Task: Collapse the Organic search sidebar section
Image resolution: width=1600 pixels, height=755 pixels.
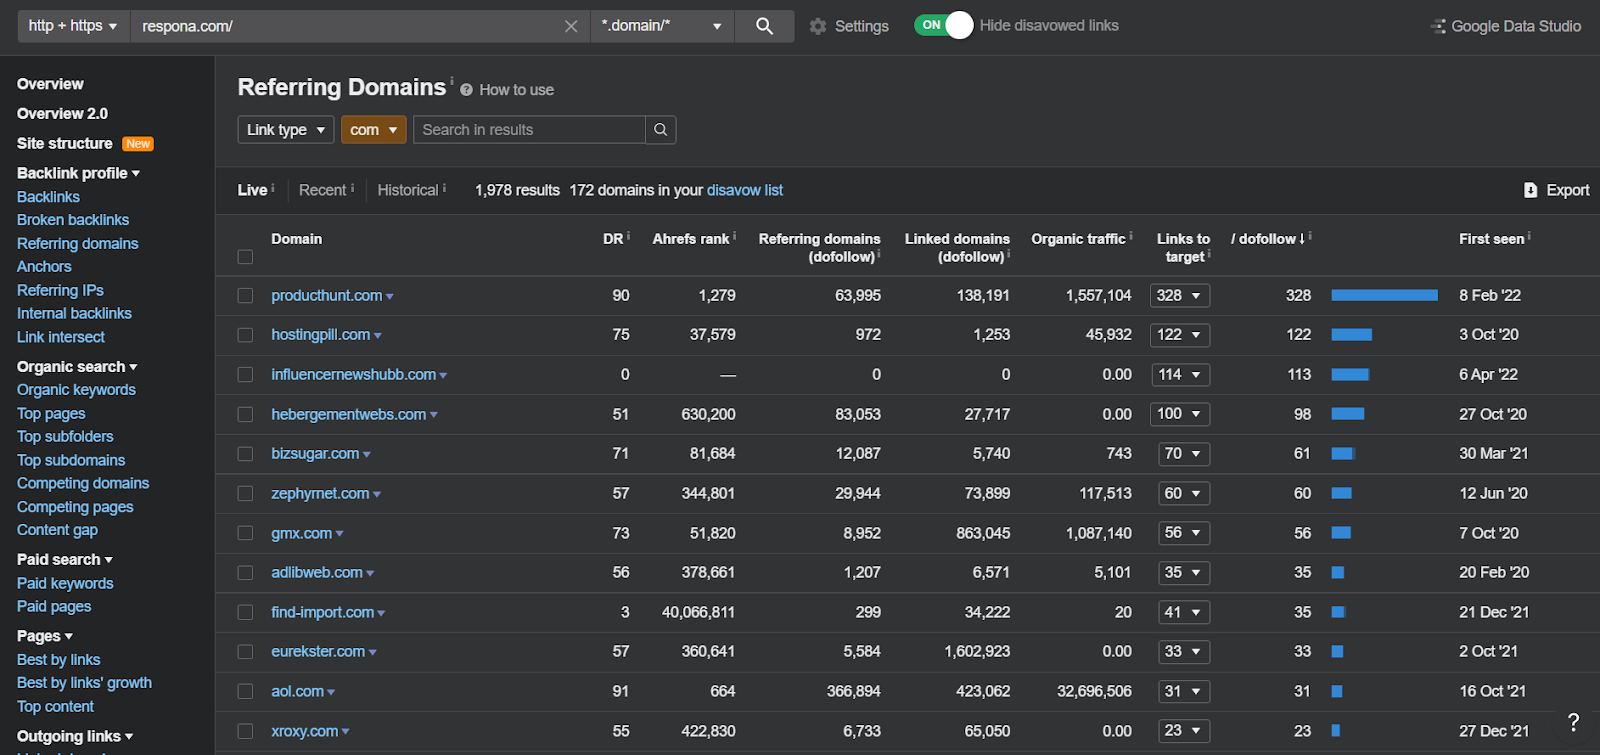Action: click(x=77, y=367)
